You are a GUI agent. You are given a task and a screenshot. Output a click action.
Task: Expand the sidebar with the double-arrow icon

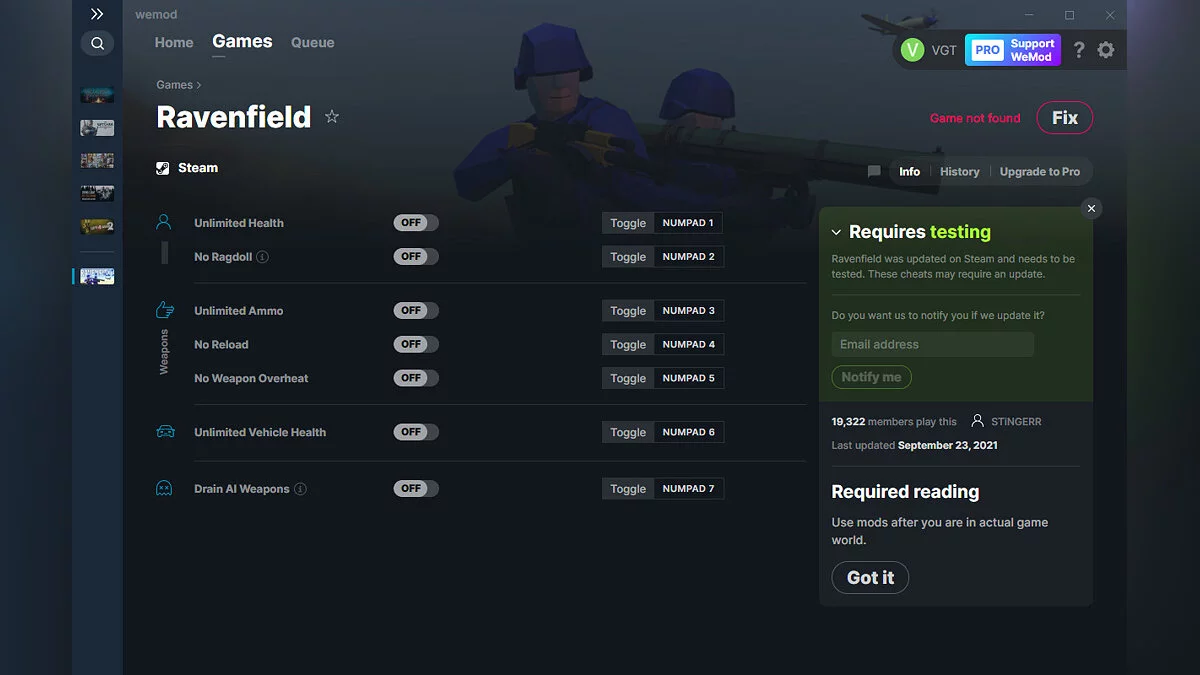coord(97,14)
